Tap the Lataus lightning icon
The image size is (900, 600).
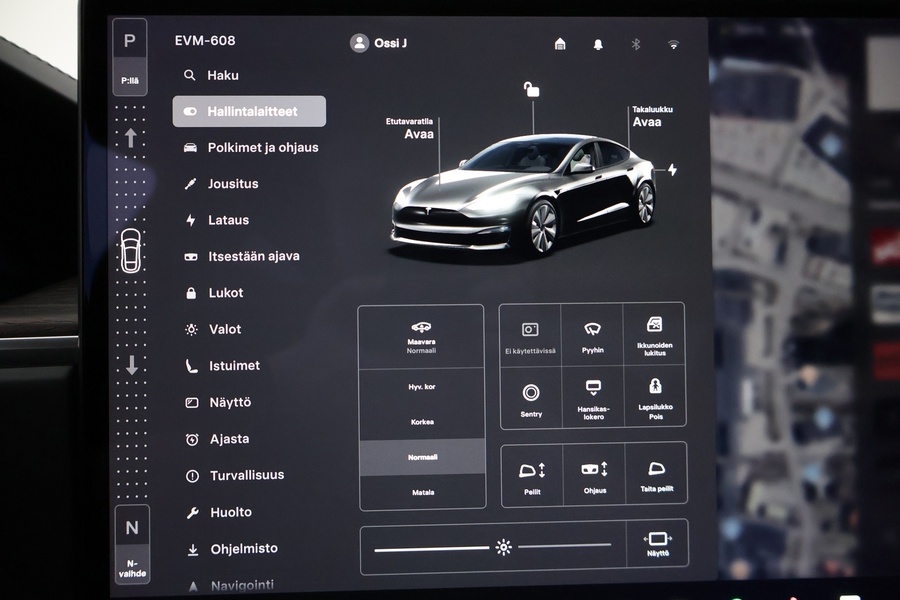point(191,220)
